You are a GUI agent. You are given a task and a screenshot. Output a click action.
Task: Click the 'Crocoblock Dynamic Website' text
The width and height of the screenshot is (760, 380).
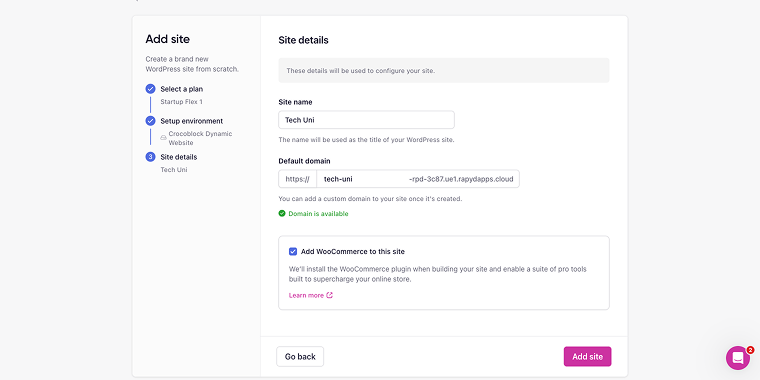tap(200, 138)
